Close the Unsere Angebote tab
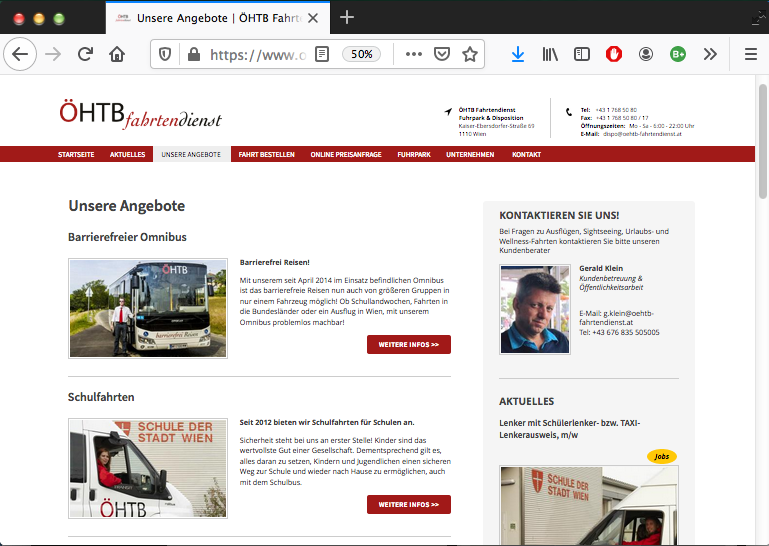The height and width of the screenshot is (546, 769). (313, 18)
